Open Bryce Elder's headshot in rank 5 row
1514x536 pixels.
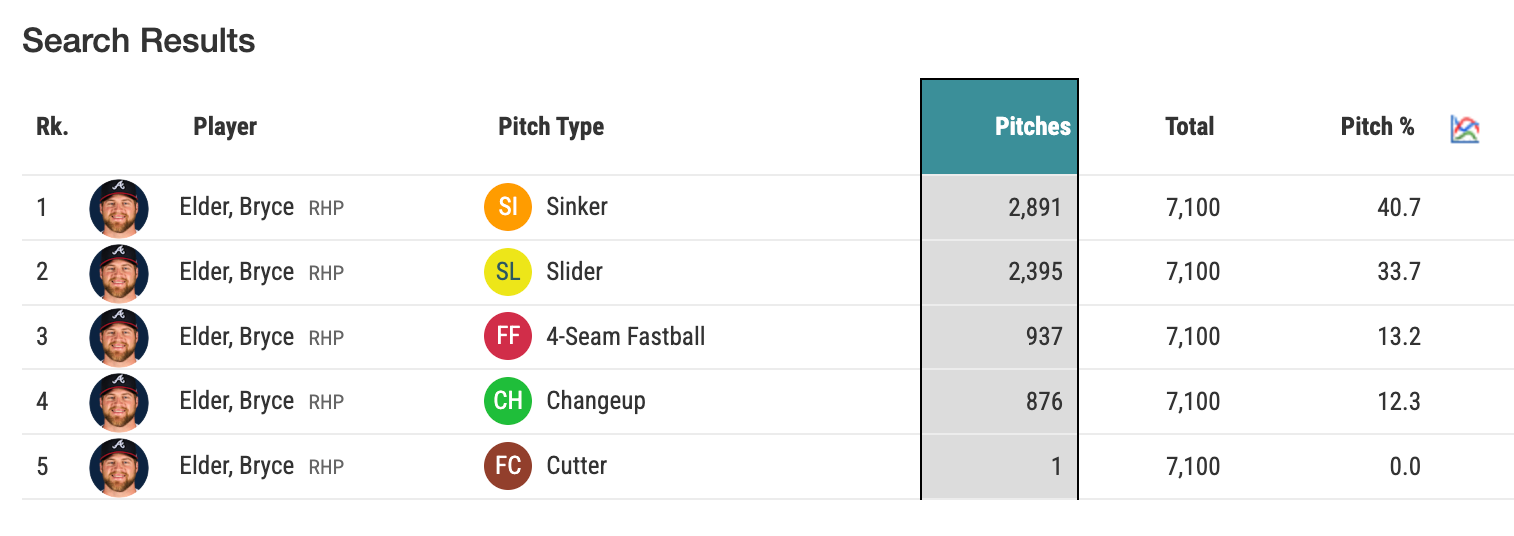[x=119, y=467]
